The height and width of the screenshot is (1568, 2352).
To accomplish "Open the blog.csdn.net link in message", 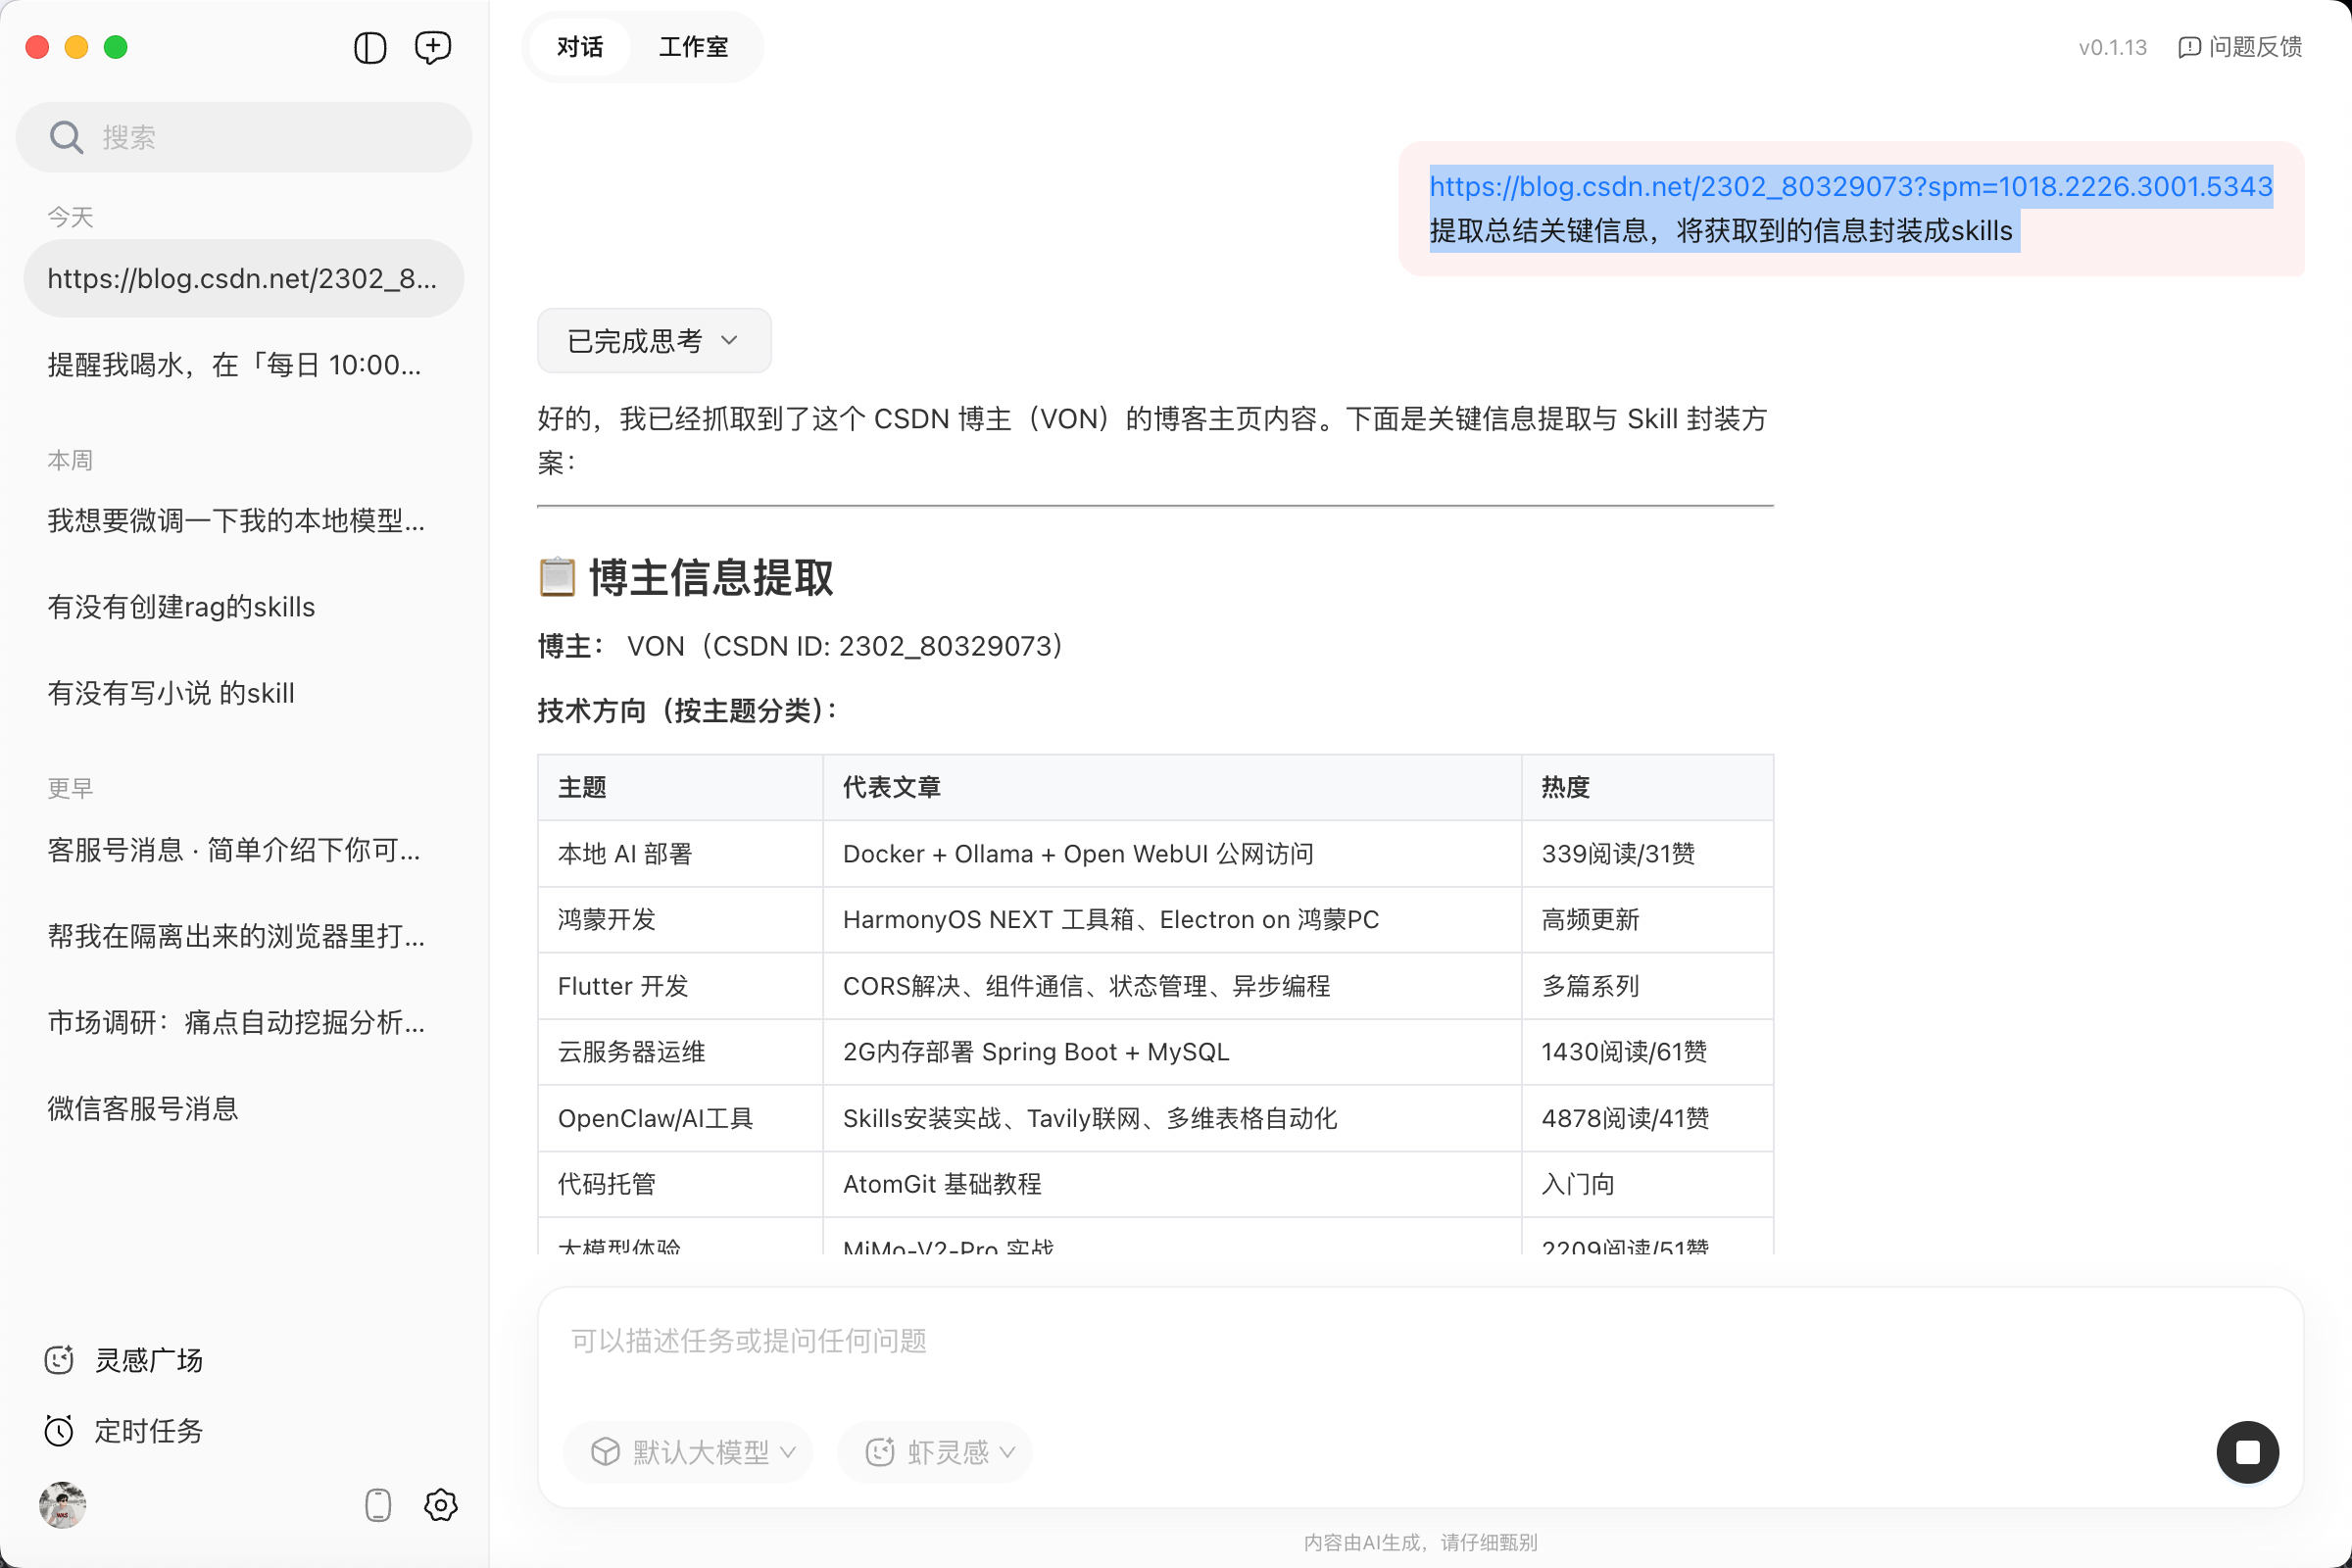I will click(x=1850, y=187).
